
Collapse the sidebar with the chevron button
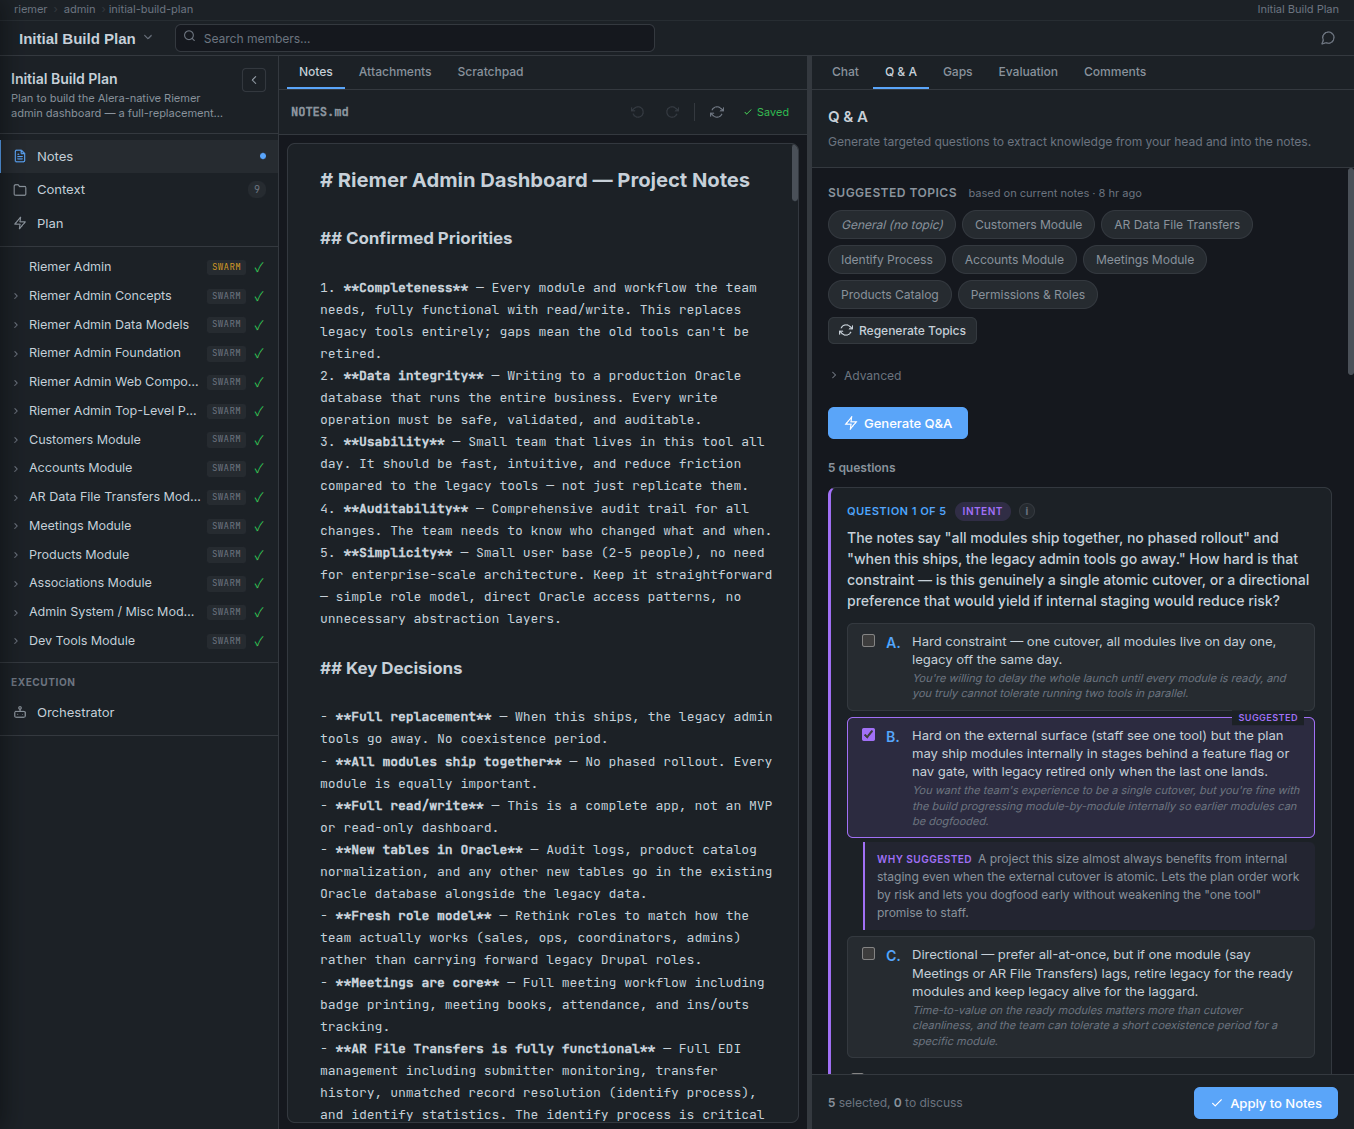point(254,80)
